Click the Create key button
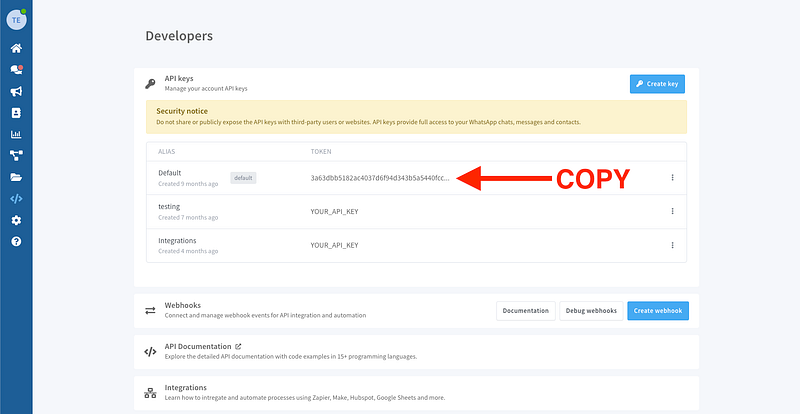Image resolution: width=800 pixels, height=414 pixels. point(657,85)
